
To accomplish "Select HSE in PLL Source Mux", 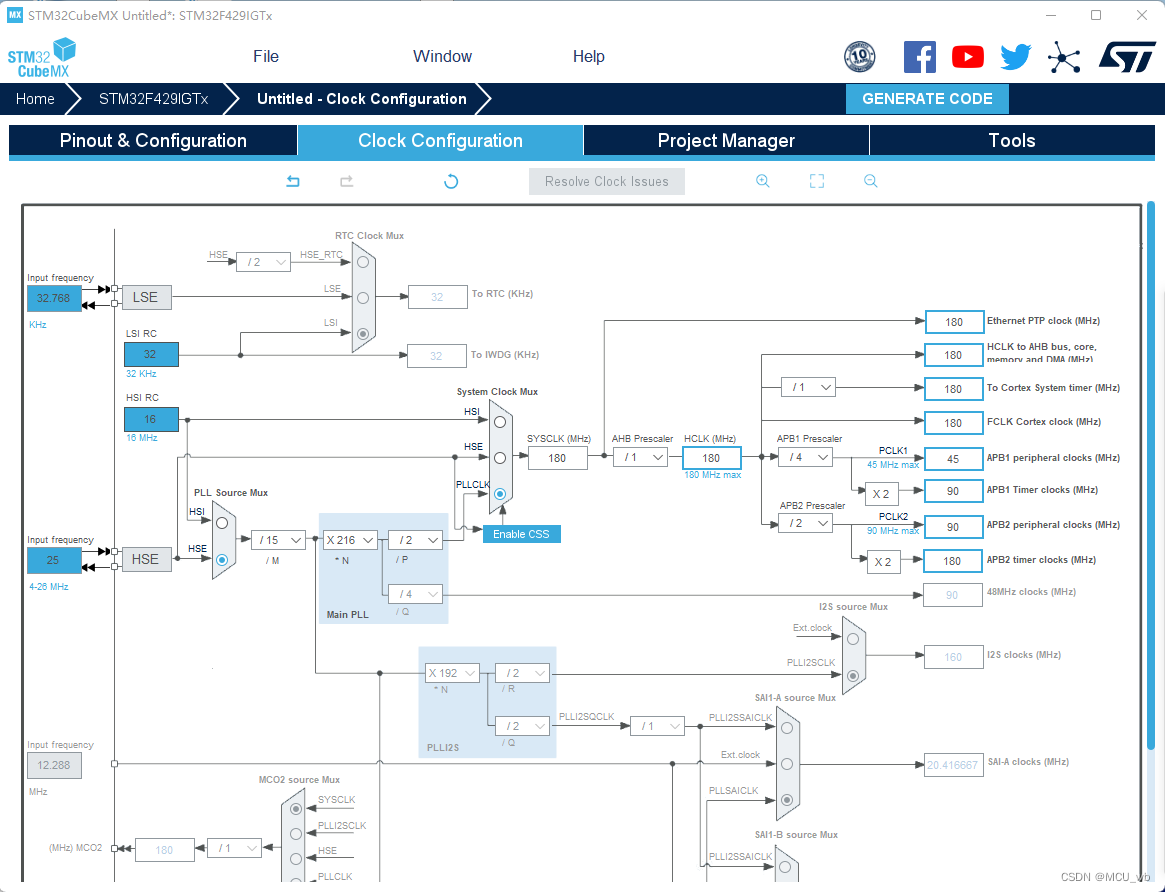I will [x=221, y=560].
